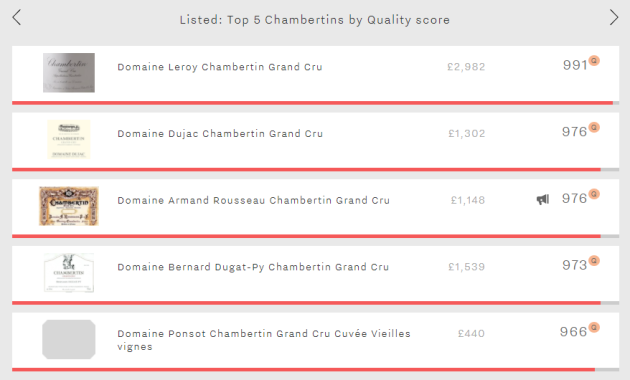Open Domaine Armand Rousseau Chambertin Grand Cru
This screenshot has height=380, width=630.
[x=254, y=200]
